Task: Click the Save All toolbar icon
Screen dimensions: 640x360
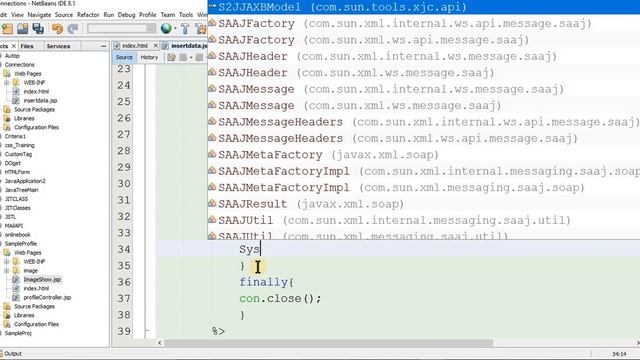Action: (x=38, y=29)
